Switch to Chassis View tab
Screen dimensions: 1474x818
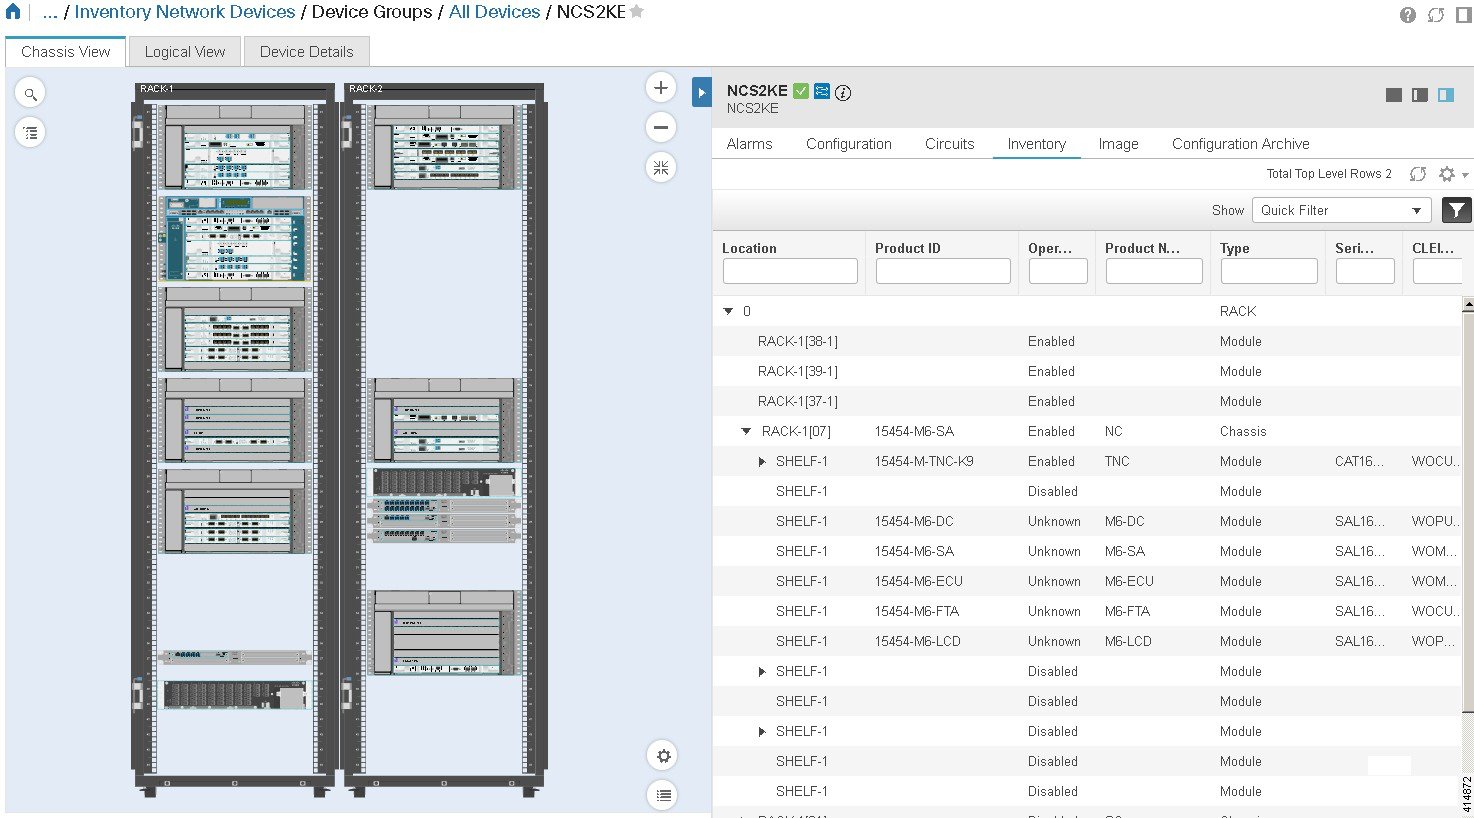click(66, 52)
